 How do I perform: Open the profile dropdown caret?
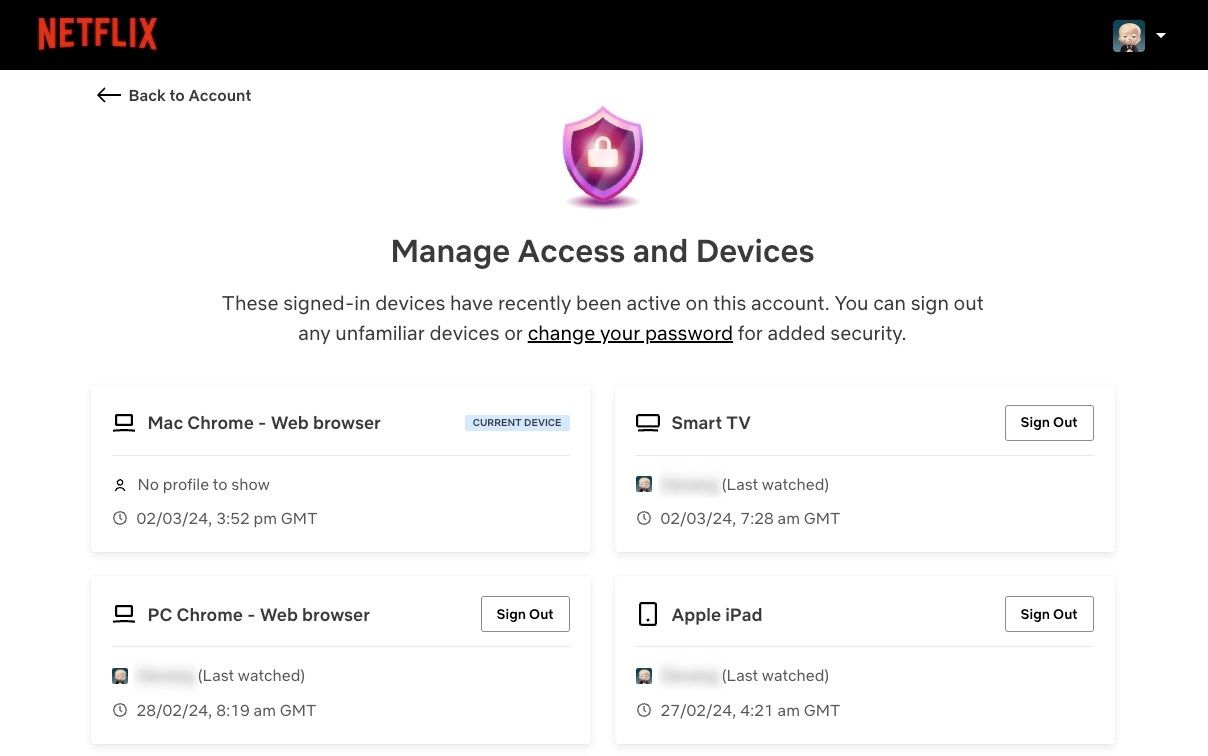1161,35
